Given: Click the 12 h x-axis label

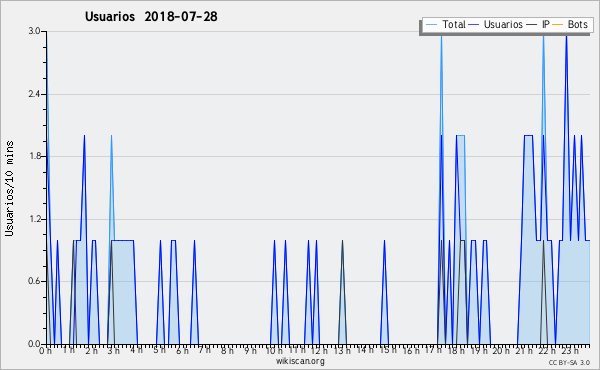Looking at the screenshot, I should 320,350.
